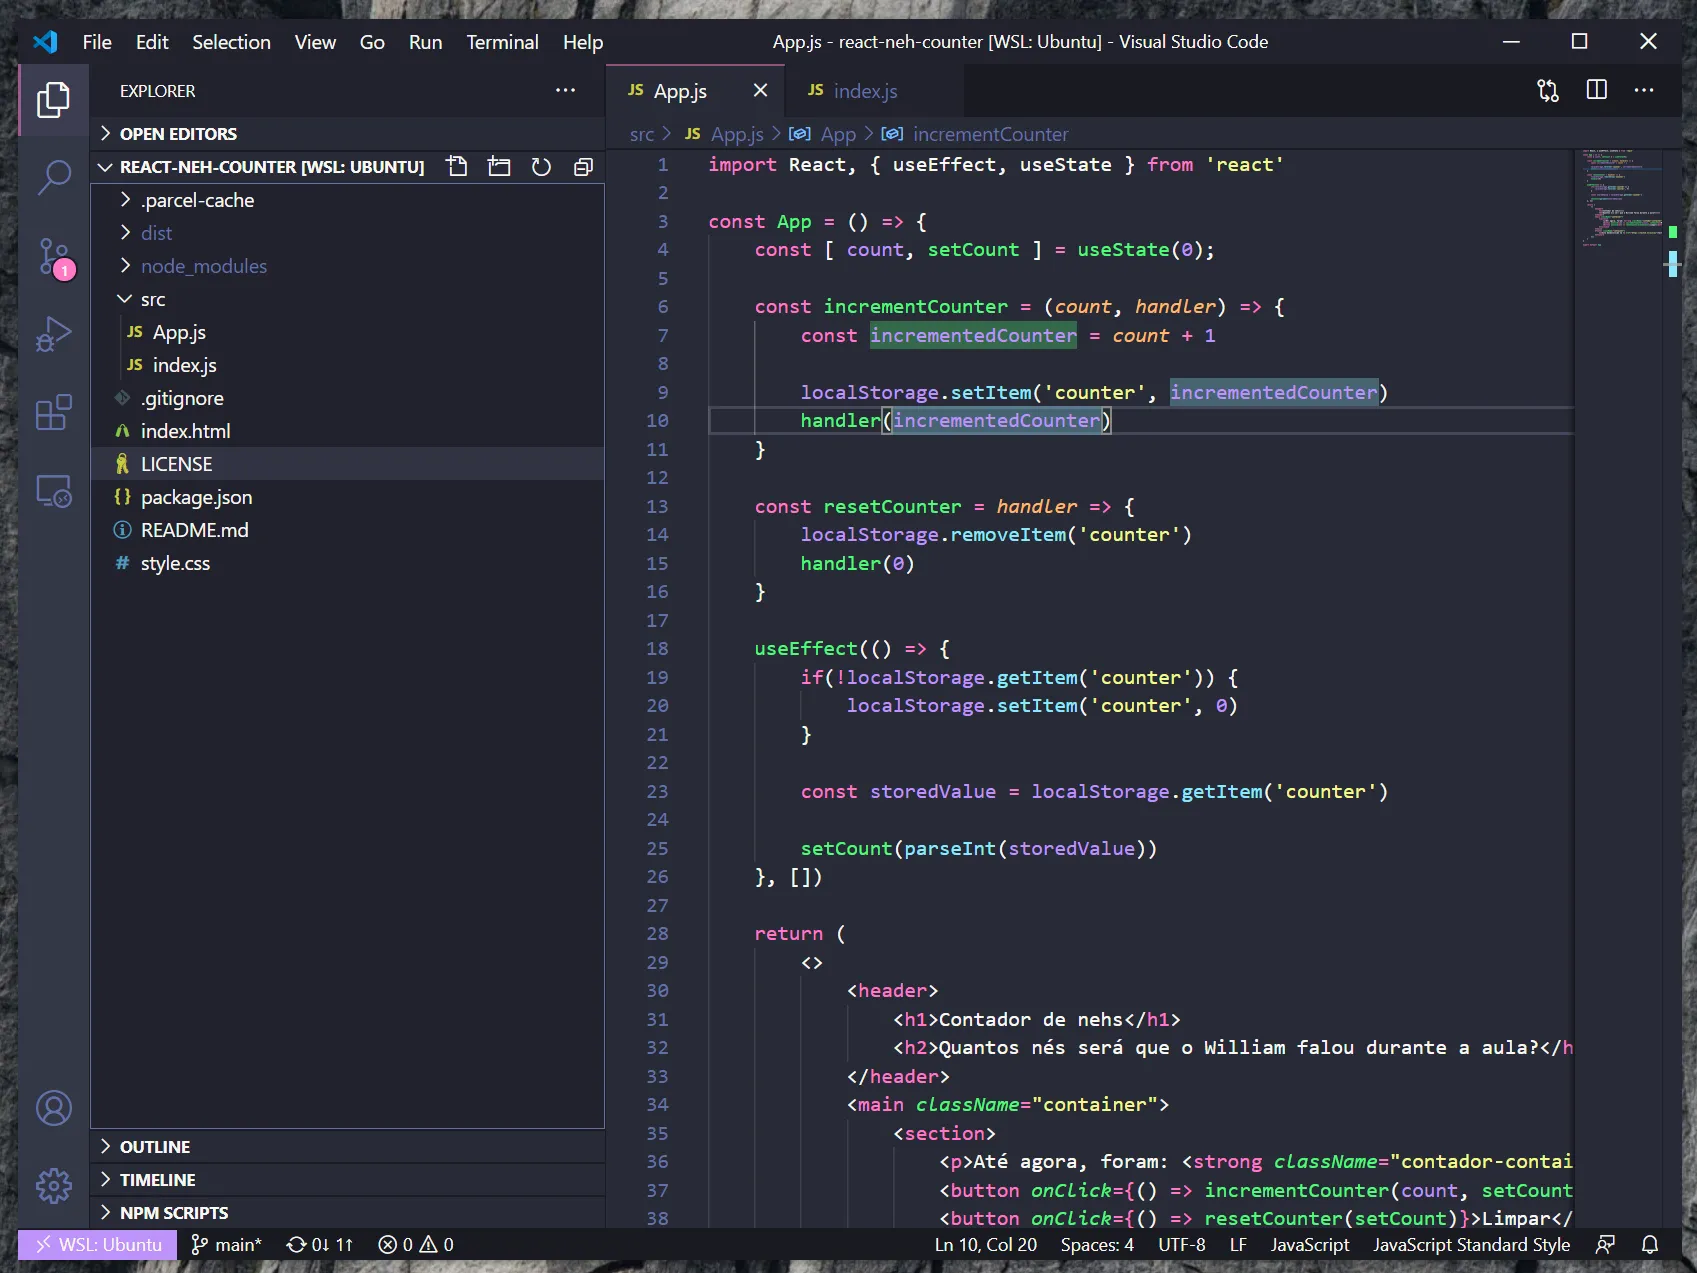
Task: Expand the OUTLINE section
Action: tap(155, 1146)
